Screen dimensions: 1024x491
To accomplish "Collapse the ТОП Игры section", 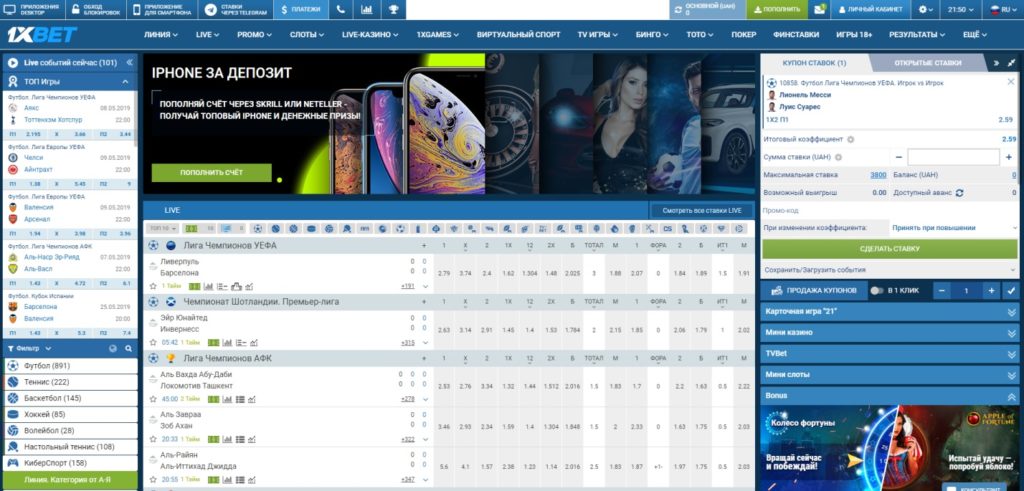I will click(125, 82).
